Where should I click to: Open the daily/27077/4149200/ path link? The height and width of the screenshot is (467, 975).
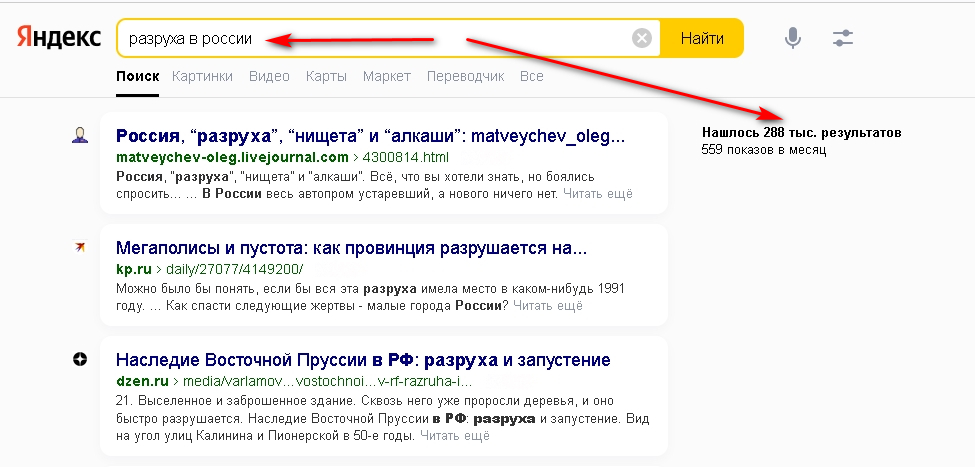[x=233, y=269]
